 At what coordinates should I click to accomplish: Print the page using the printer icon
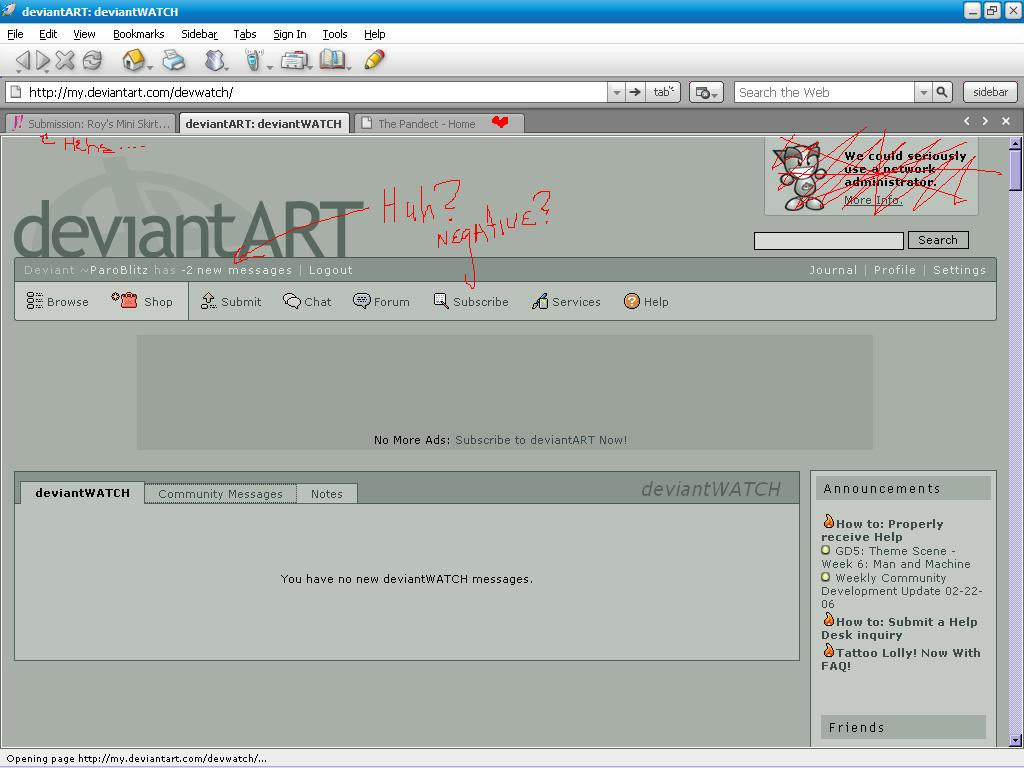(174, 60)
